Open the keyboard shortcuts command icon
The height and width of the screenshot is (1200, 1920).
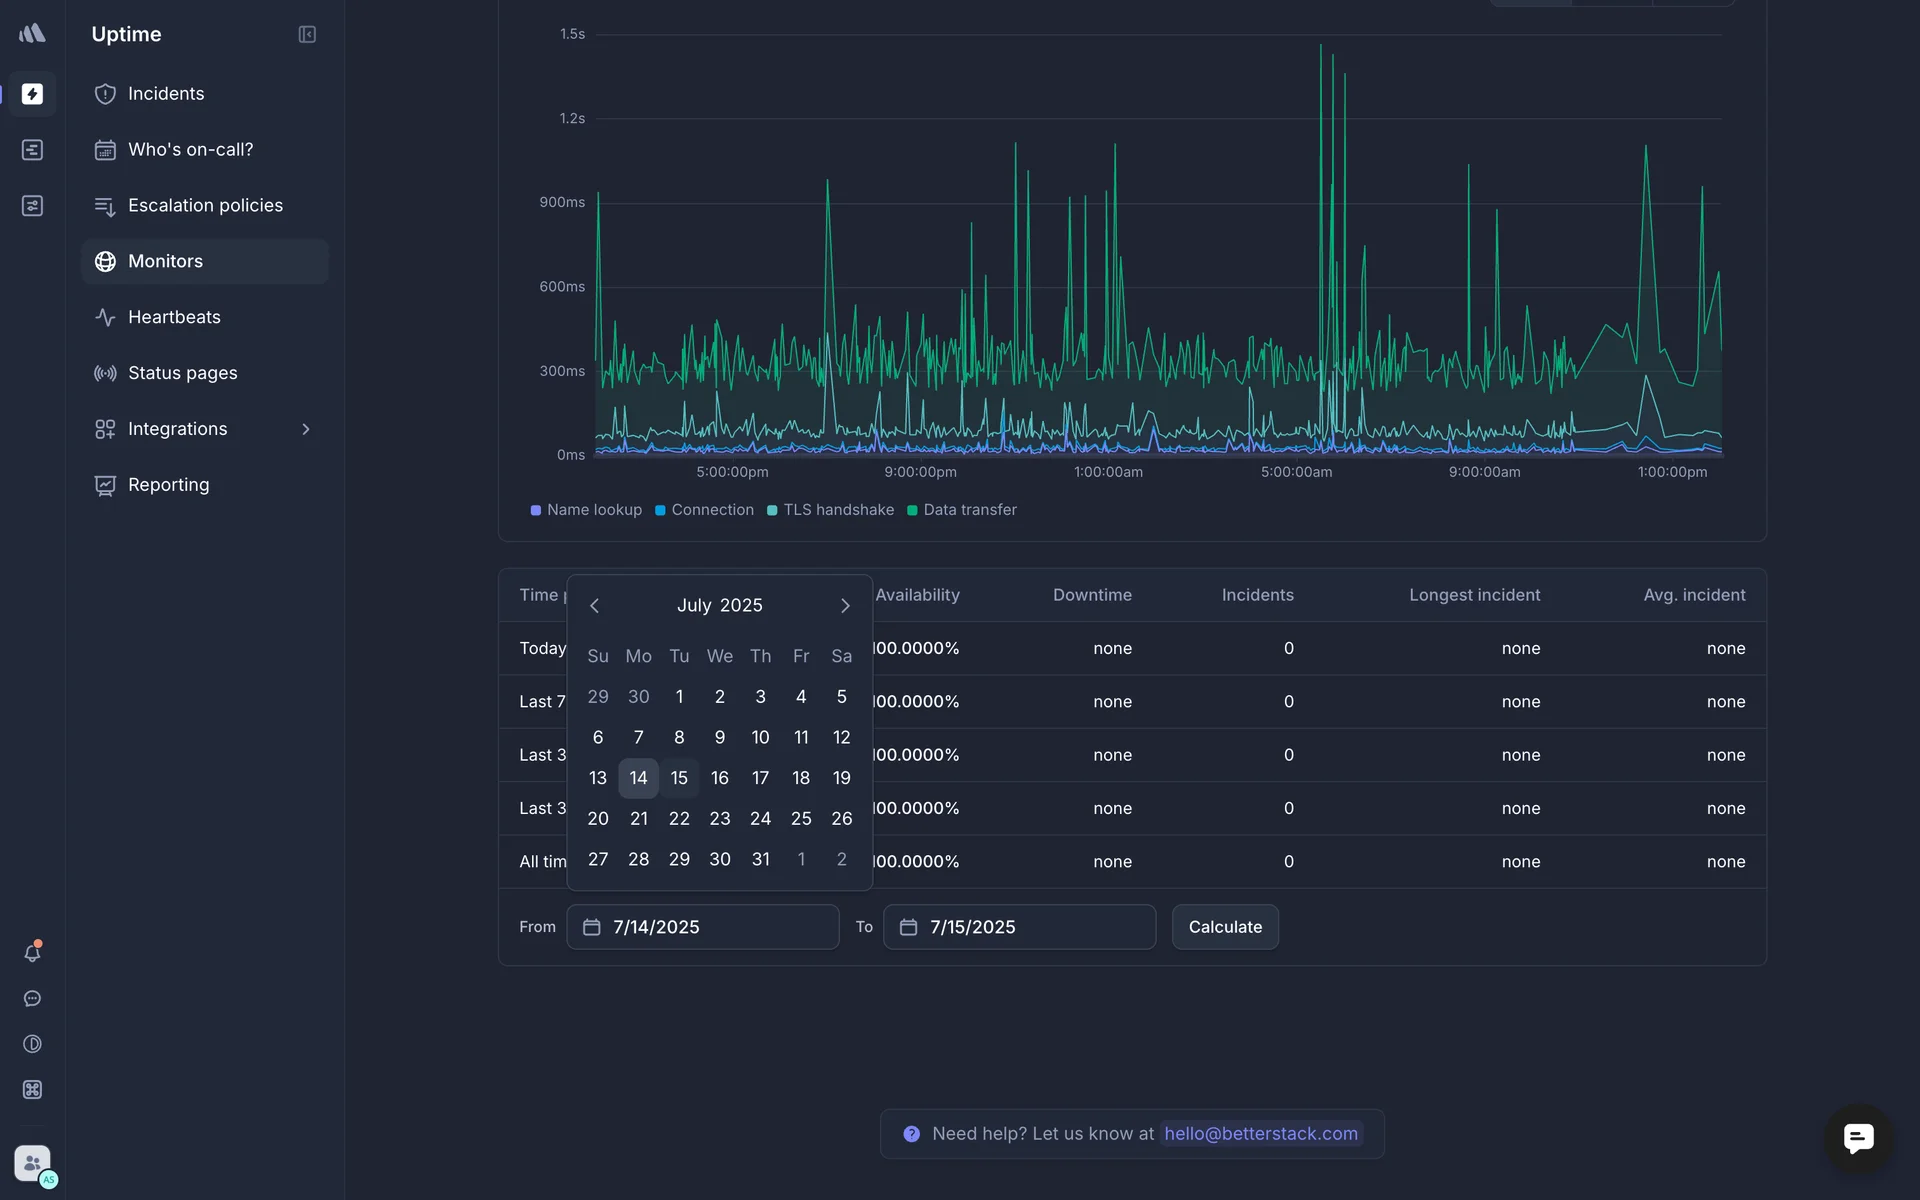pyautogui.click(x=32, y=1090)
